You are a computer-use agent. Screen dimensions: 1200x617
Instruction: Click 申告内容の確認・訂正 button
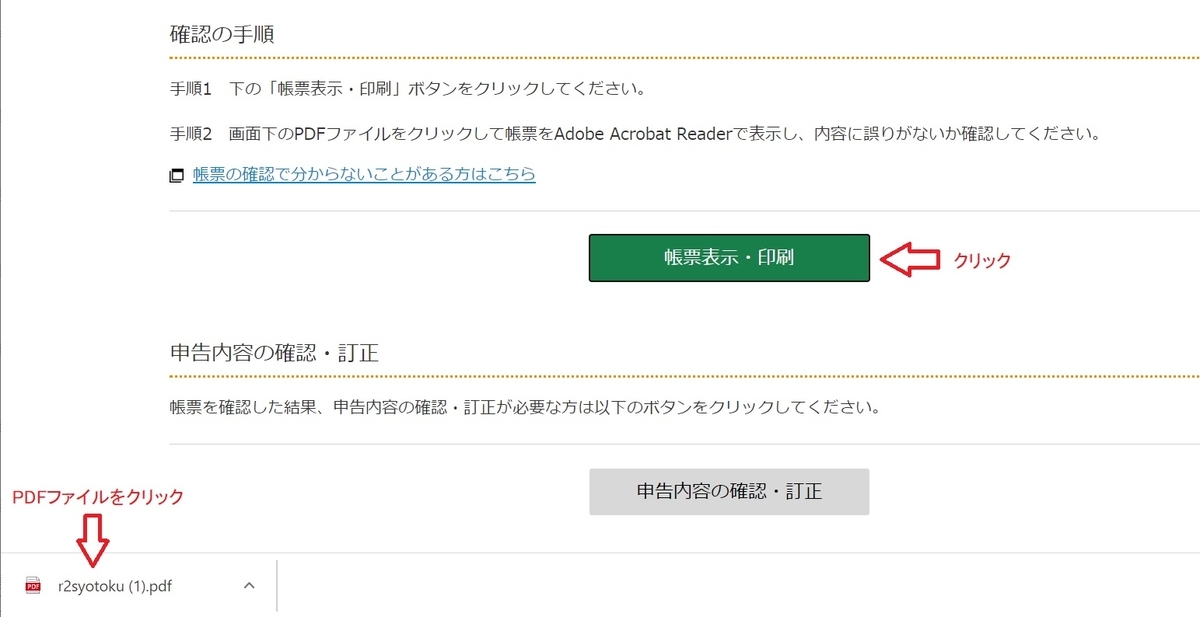[728, 491]
